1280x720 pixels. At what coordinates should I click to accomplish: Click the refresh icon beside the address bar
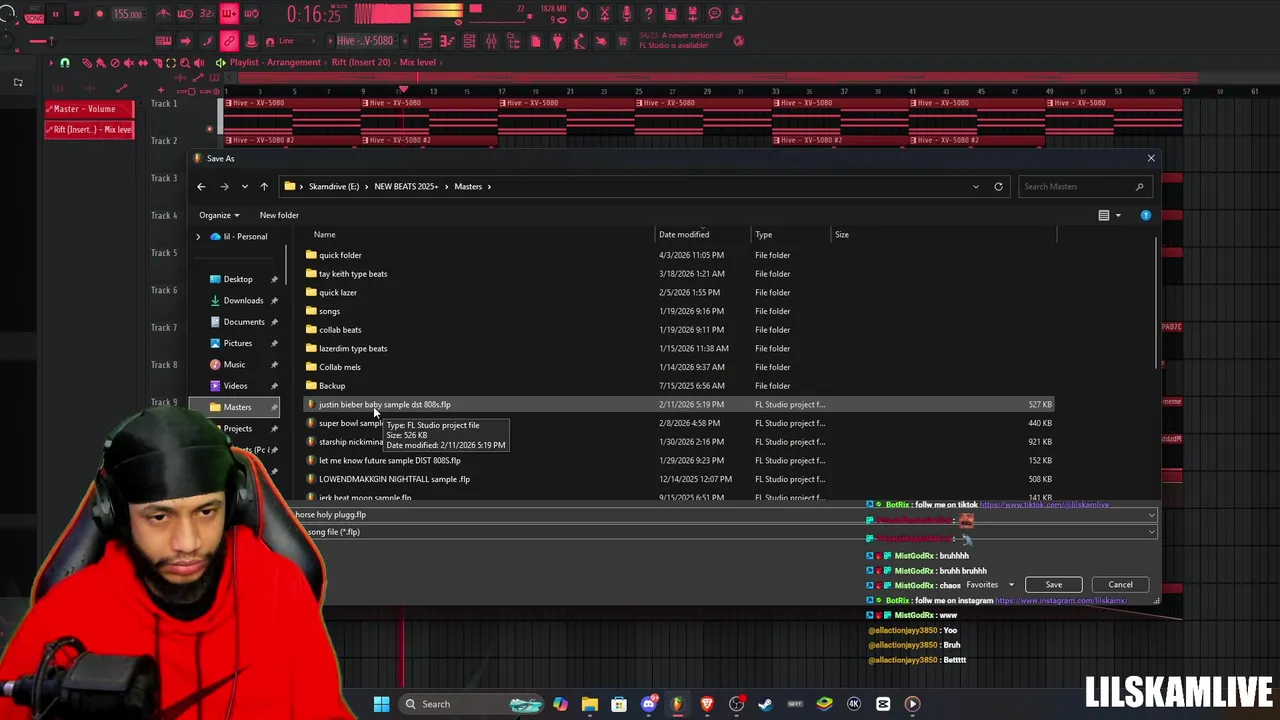tap(998, 186)
